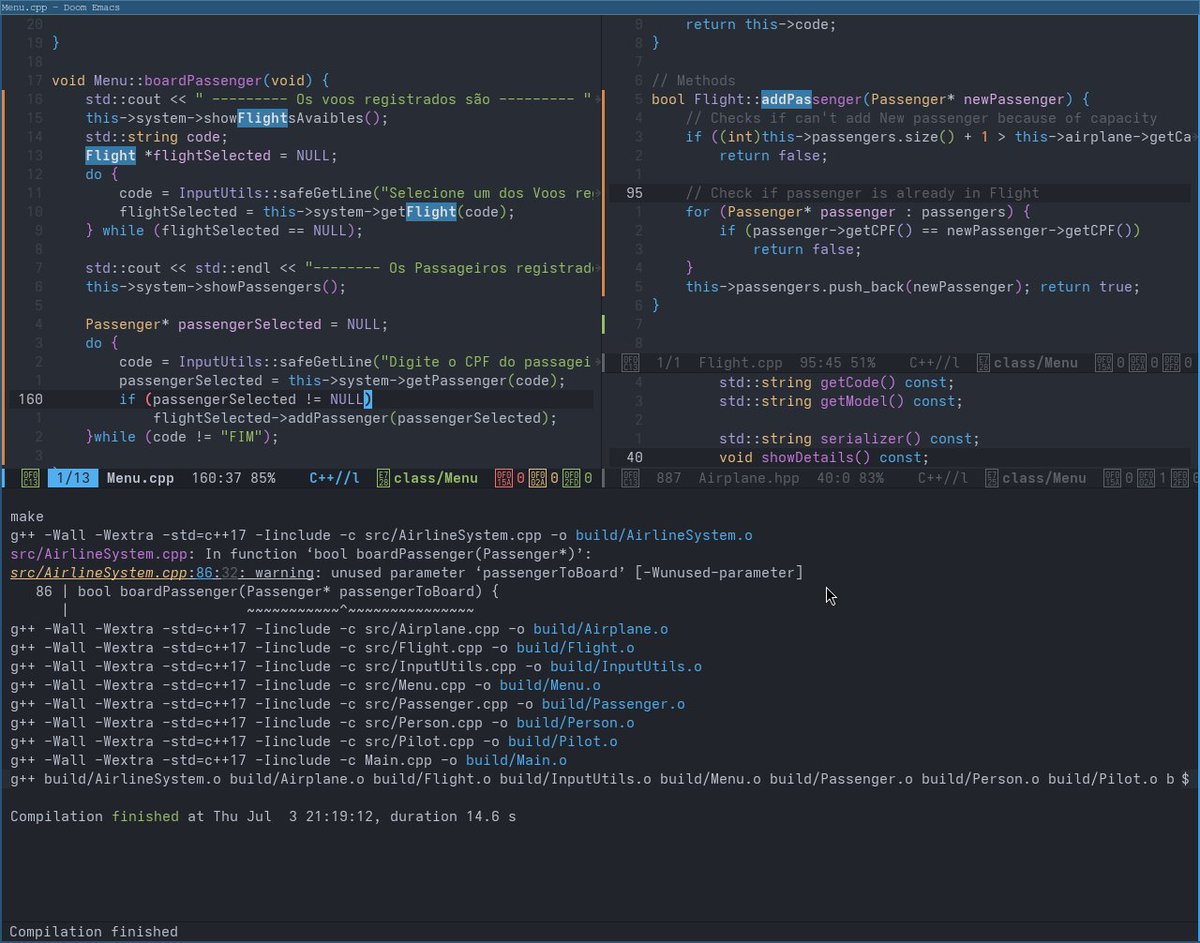Click line number 40 in Airplane.hpp gutter
This screenshot has height=943, width=1200.
[x=635, y=458]
